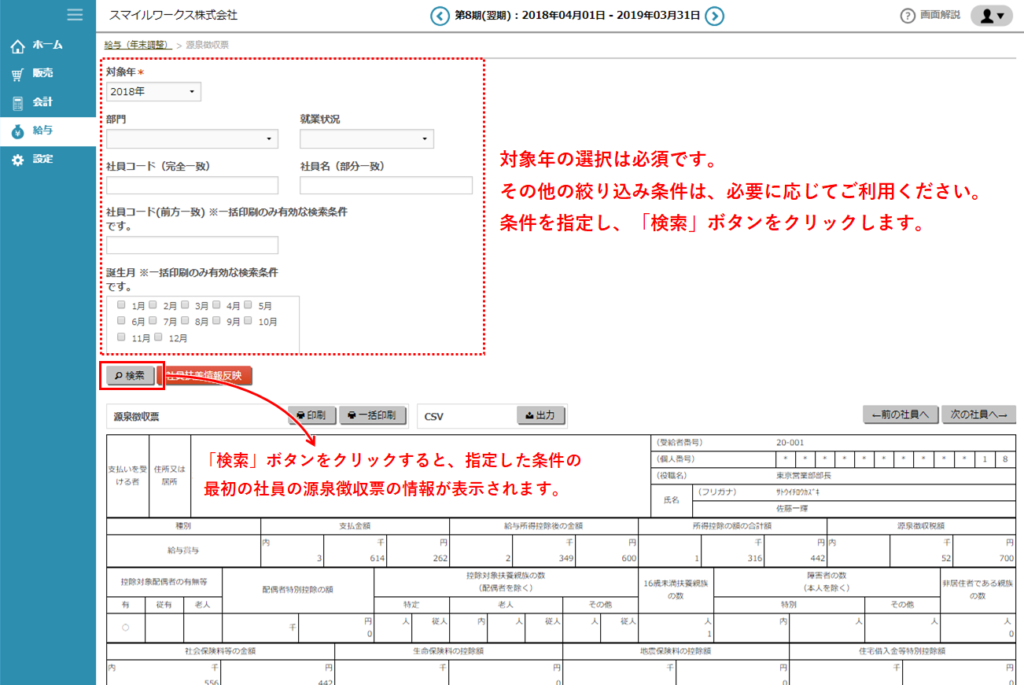Open the user account menu
The image size is (1024, 685).
tap(991, 16)
